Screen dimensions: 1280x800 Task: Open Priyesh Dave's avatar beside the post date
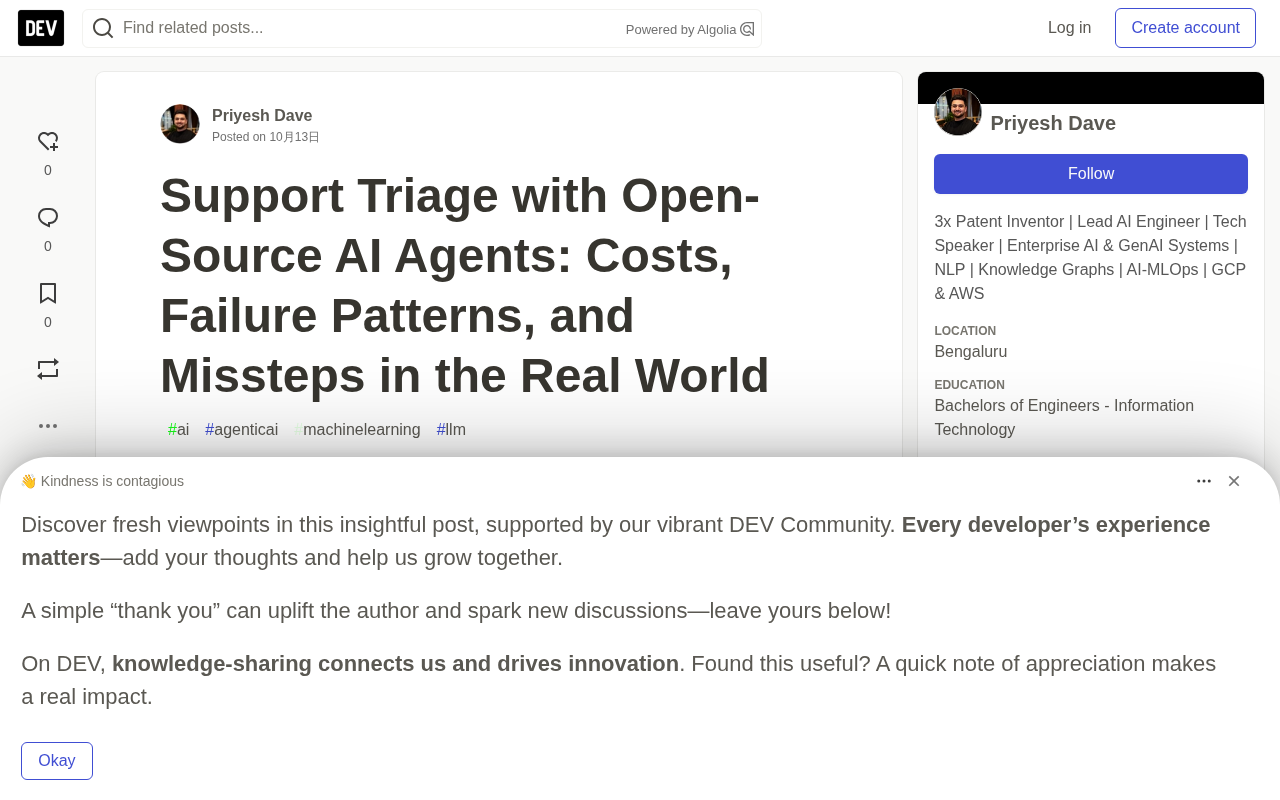pos(180,124)
